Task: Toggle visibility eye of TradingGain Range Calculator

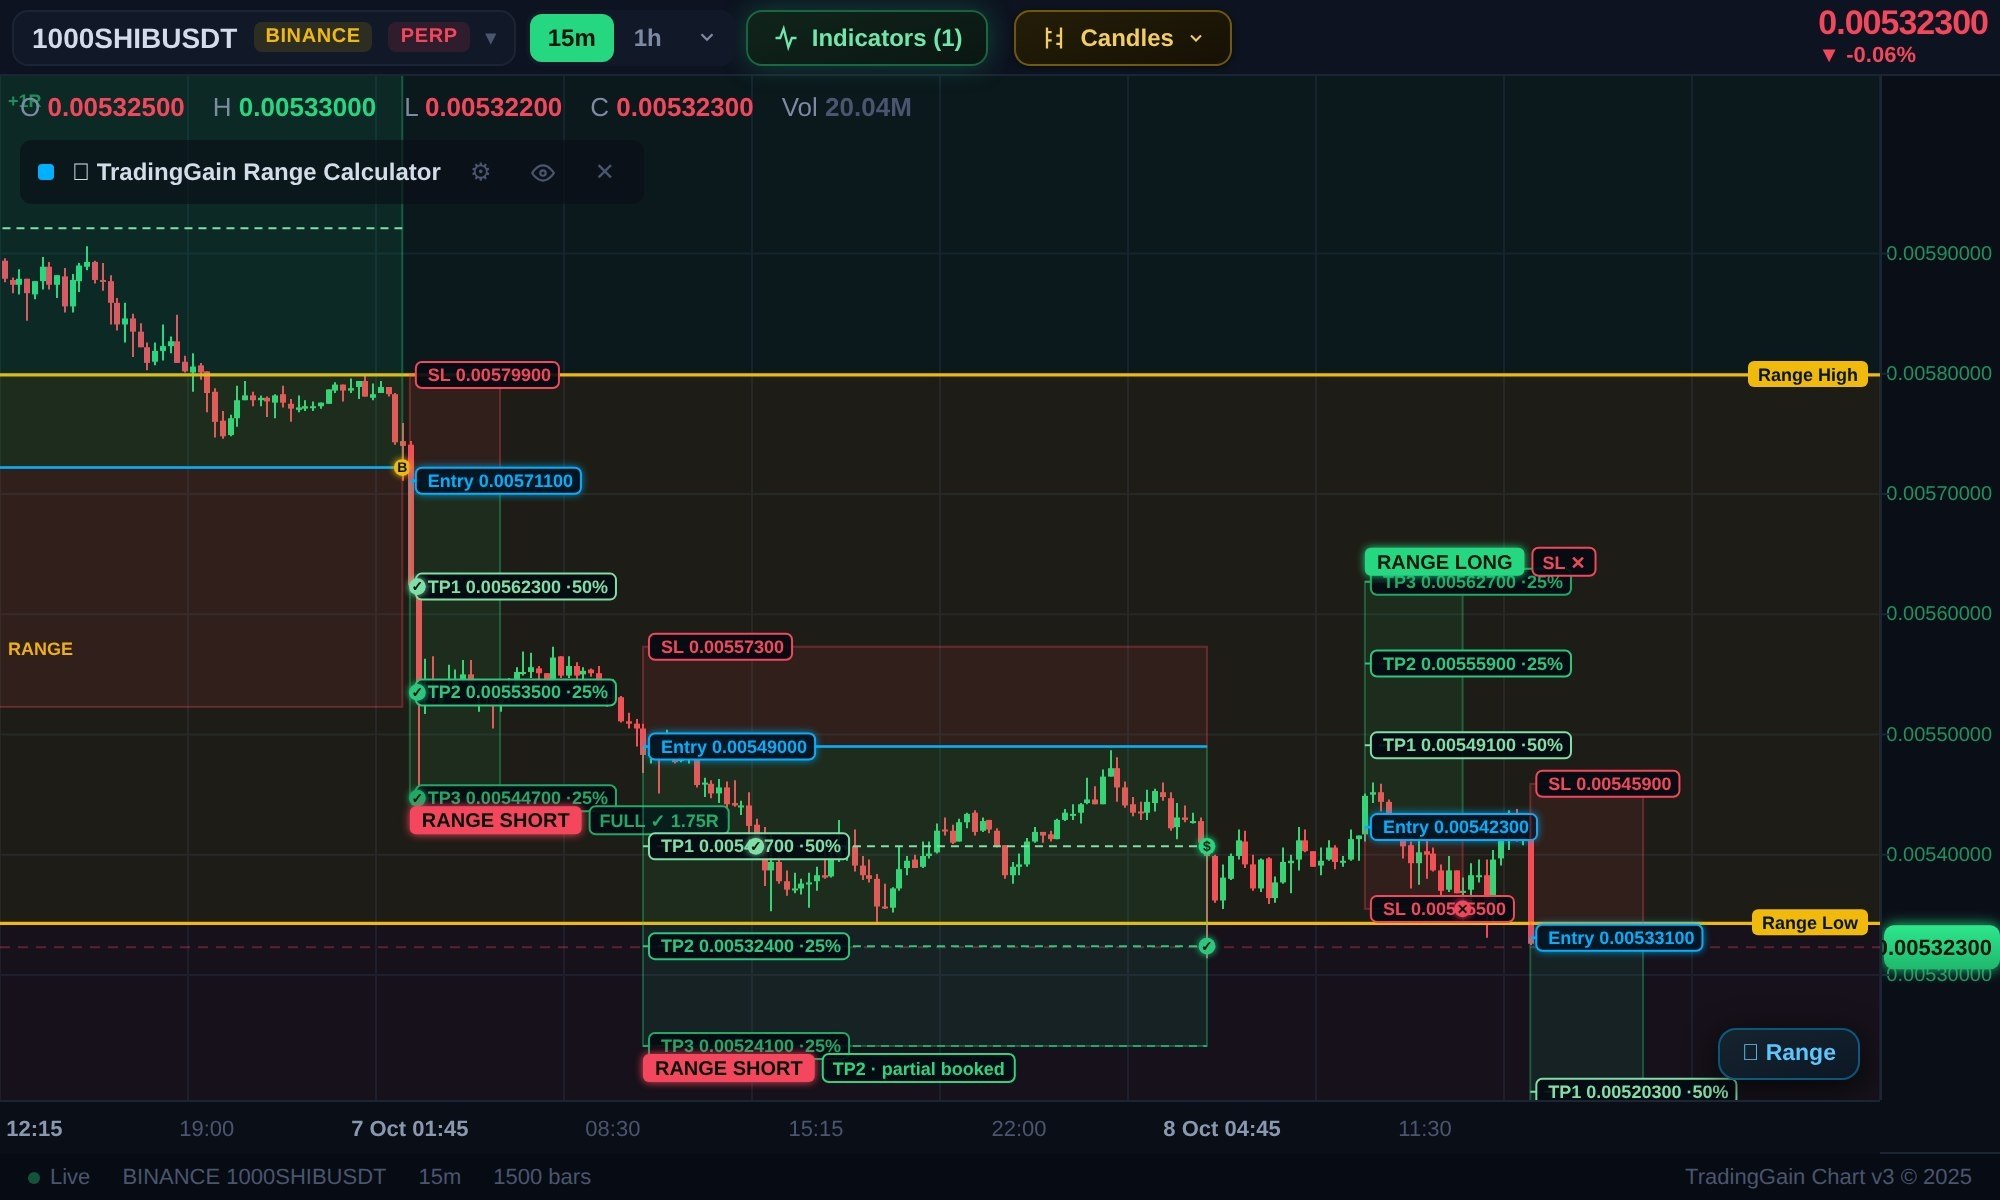Action: point(542,172)
